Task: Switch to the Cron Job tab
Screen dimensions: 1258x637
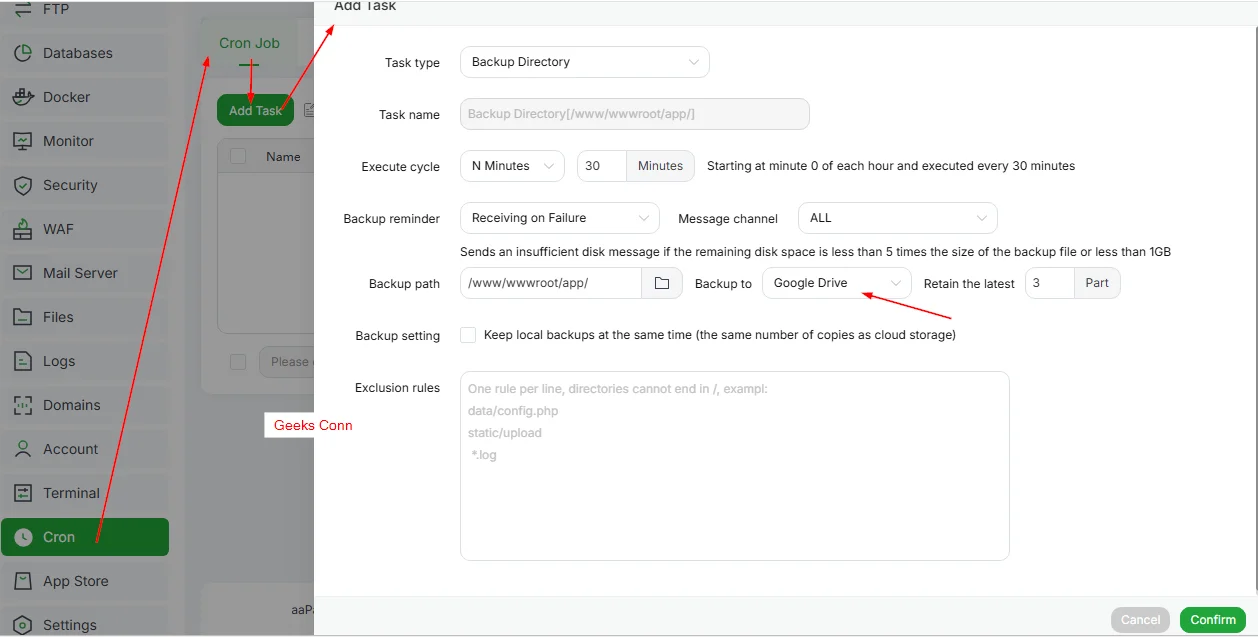Action: tap(249, 43)
